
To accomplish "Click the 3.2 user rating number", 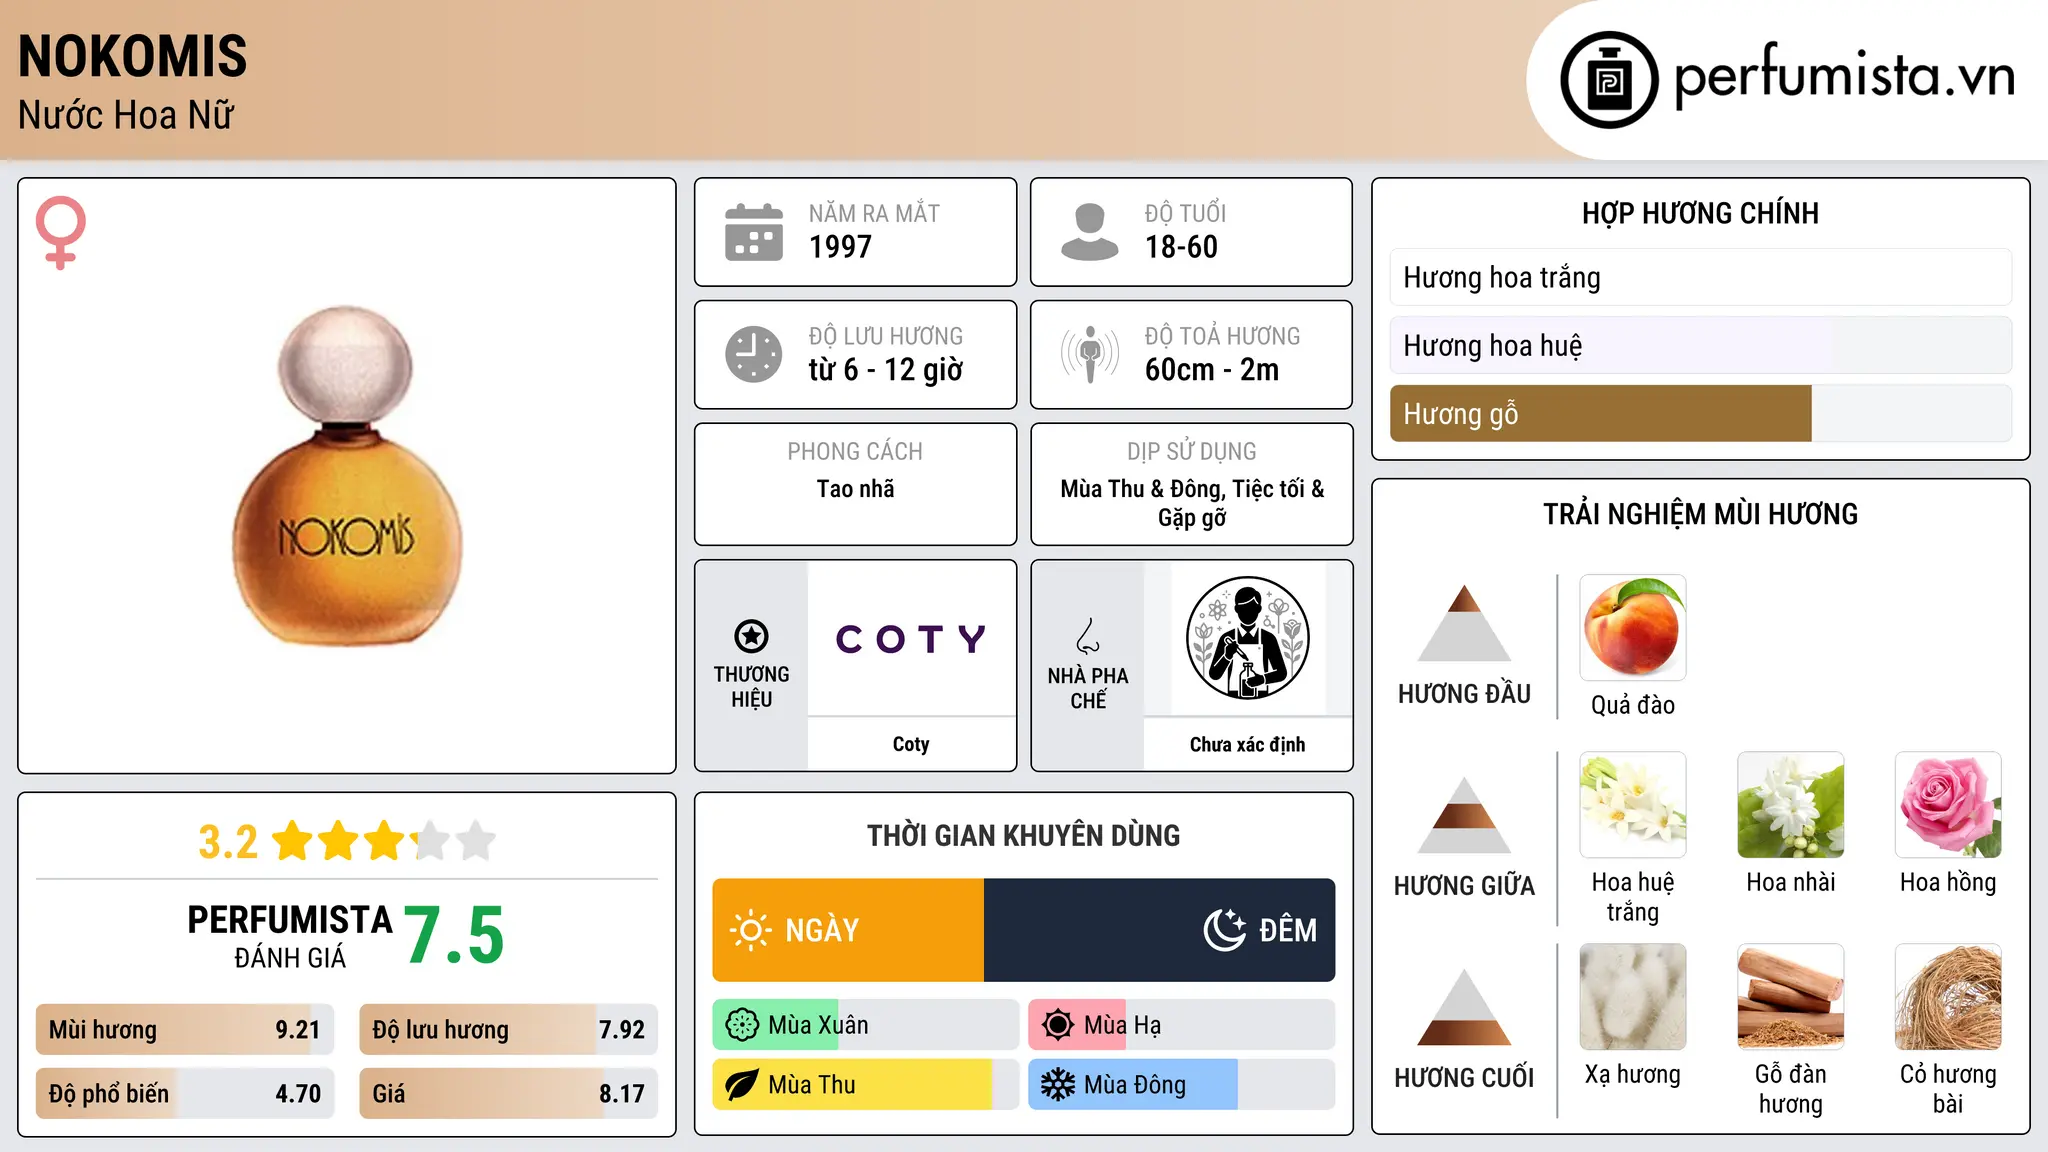I will pos(228,842).
